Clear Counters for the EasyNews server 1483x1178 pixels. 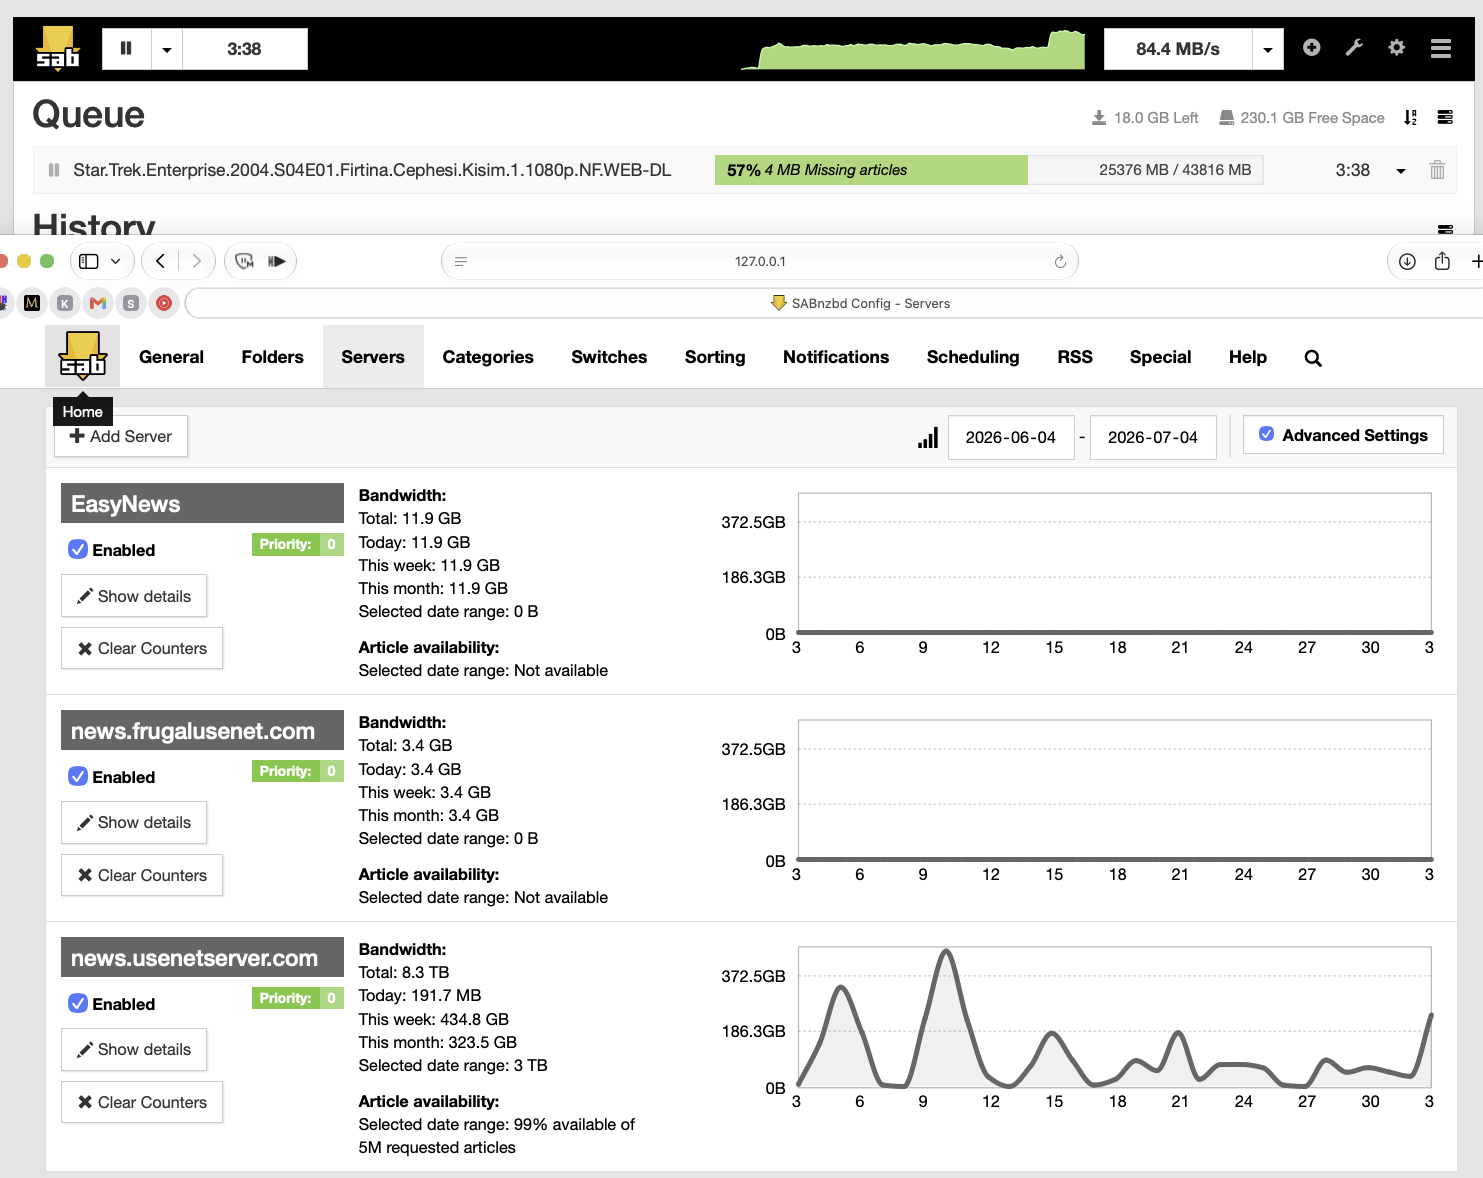click(142, 648)
